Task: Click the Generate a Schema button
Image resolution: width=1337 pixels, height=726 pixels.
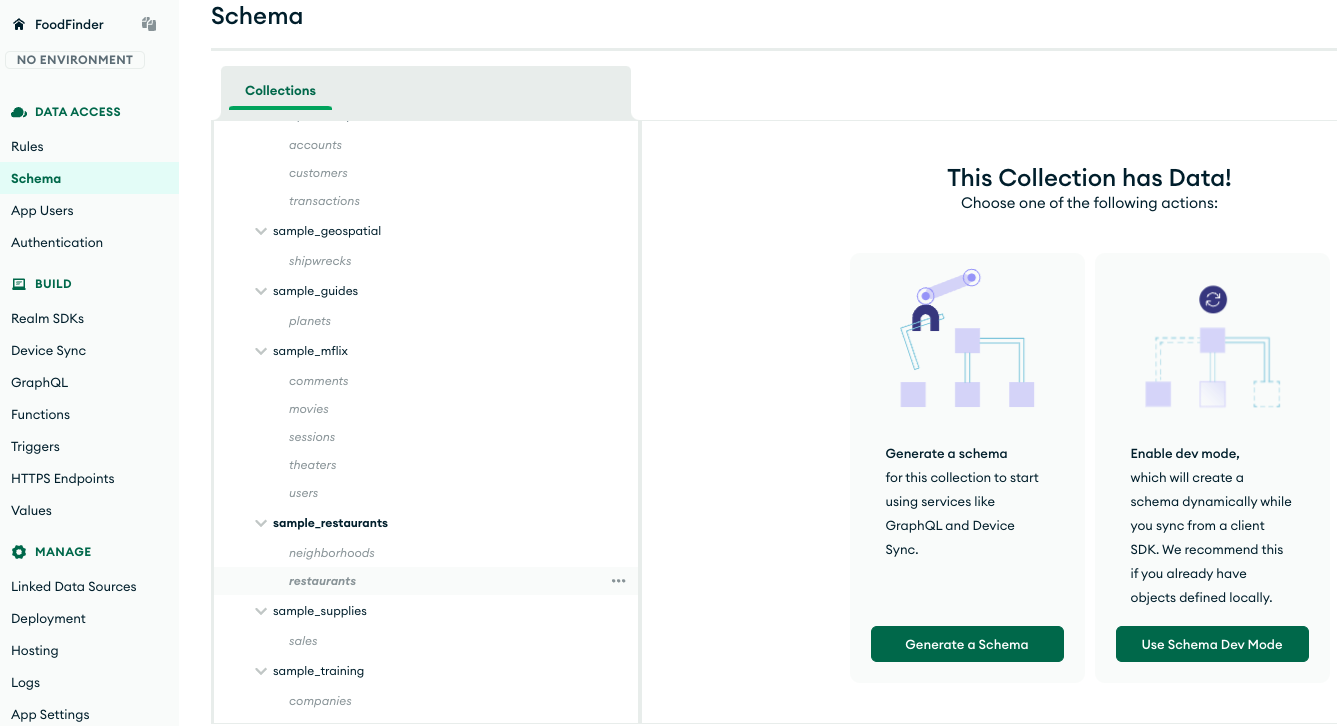Action: click(x=966, y=644)
